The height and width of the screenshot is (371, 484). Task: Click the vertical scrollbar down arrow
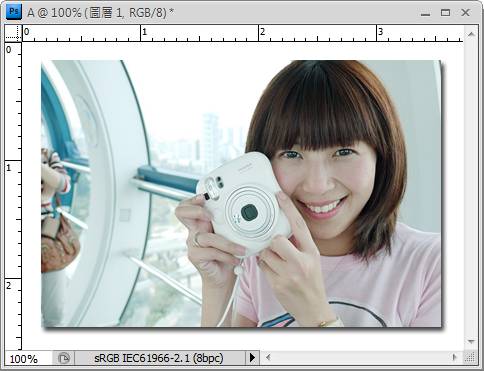(x=471, y=342)
